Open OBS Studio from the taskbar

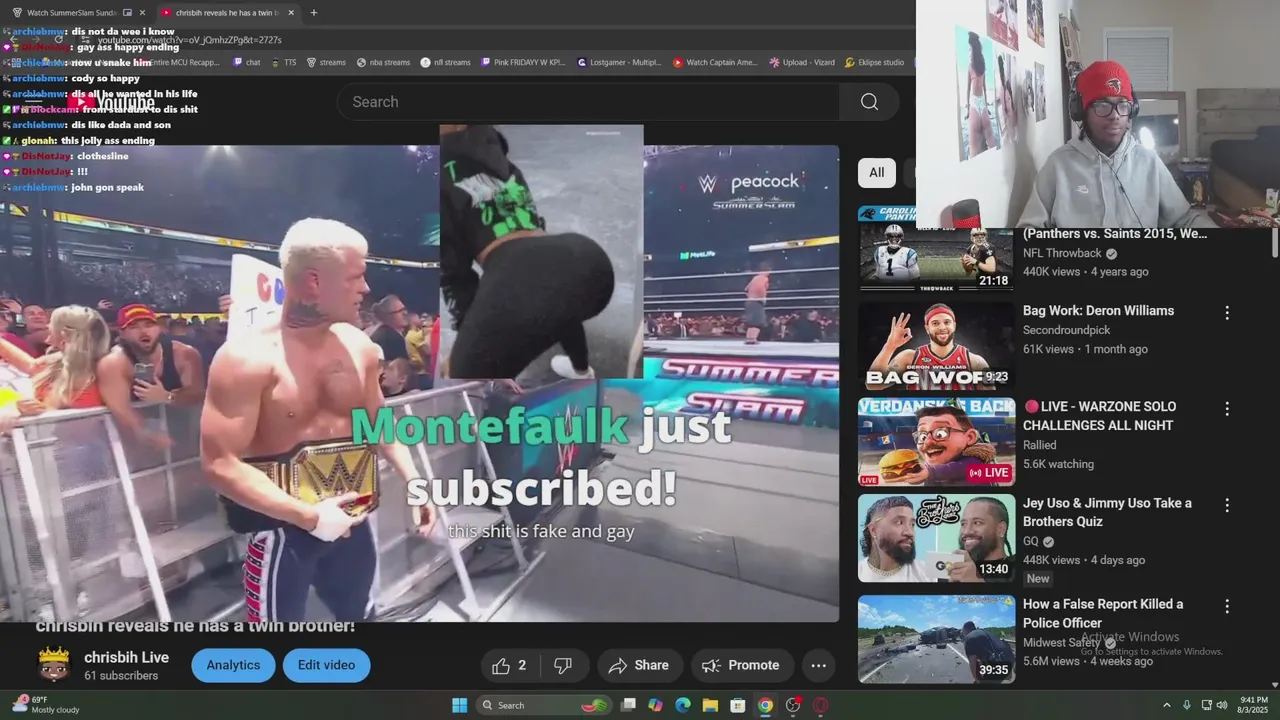tap(793, 705)
